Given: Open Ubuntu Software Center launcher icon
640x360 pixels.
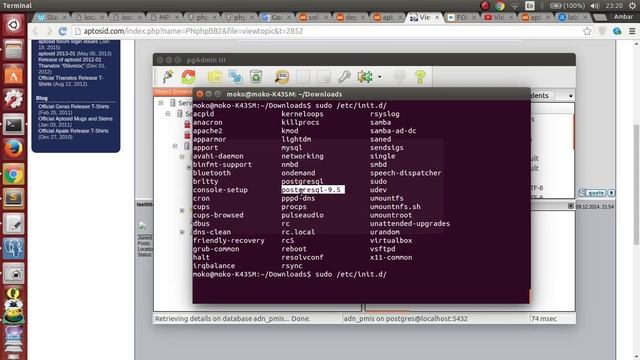Looking at the screenshot, I should tap(13, 75).
